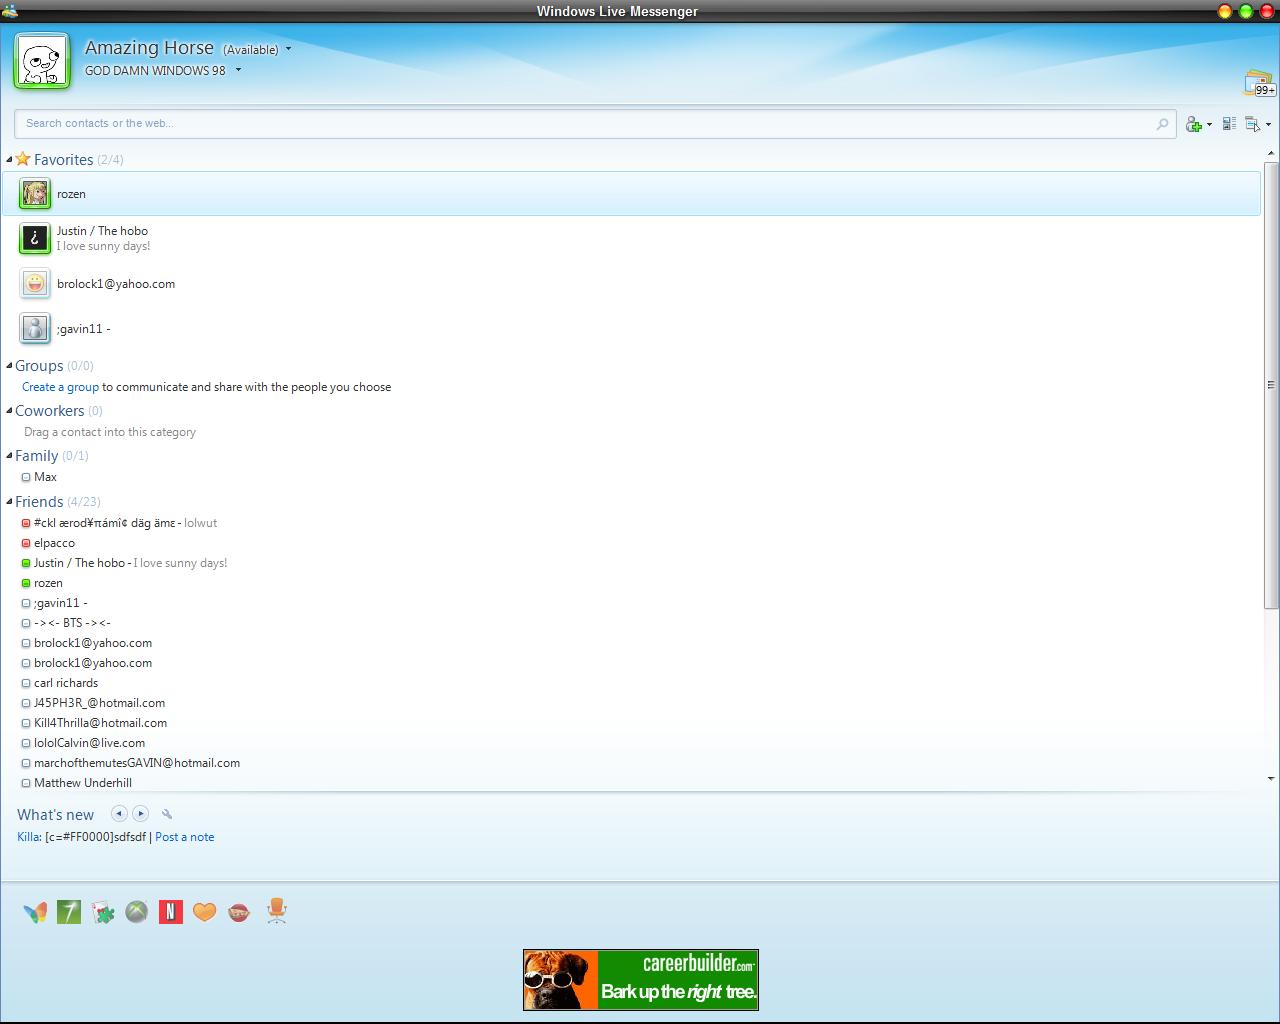The height and width of the screenshot is (1024, 1280).
Task: Click the Favorites star icon
Action: click(x=23, y=159)
